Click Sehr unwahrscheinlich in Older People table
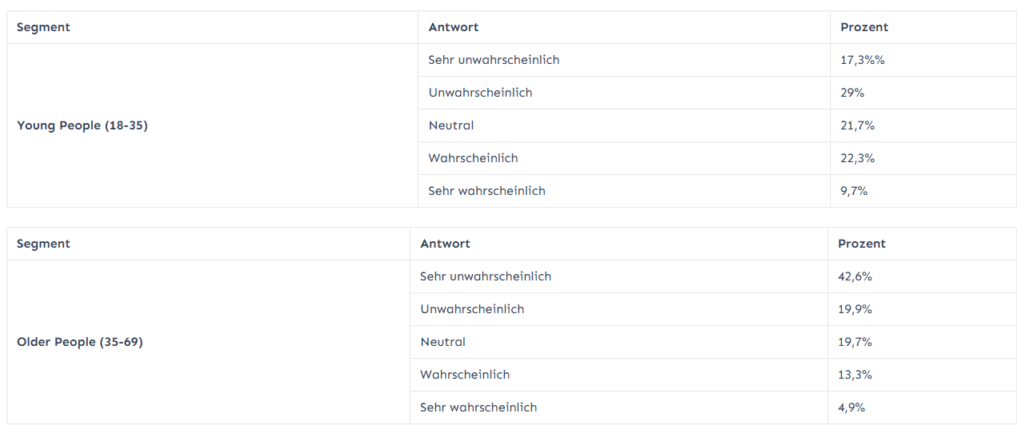 click(486, 276)
